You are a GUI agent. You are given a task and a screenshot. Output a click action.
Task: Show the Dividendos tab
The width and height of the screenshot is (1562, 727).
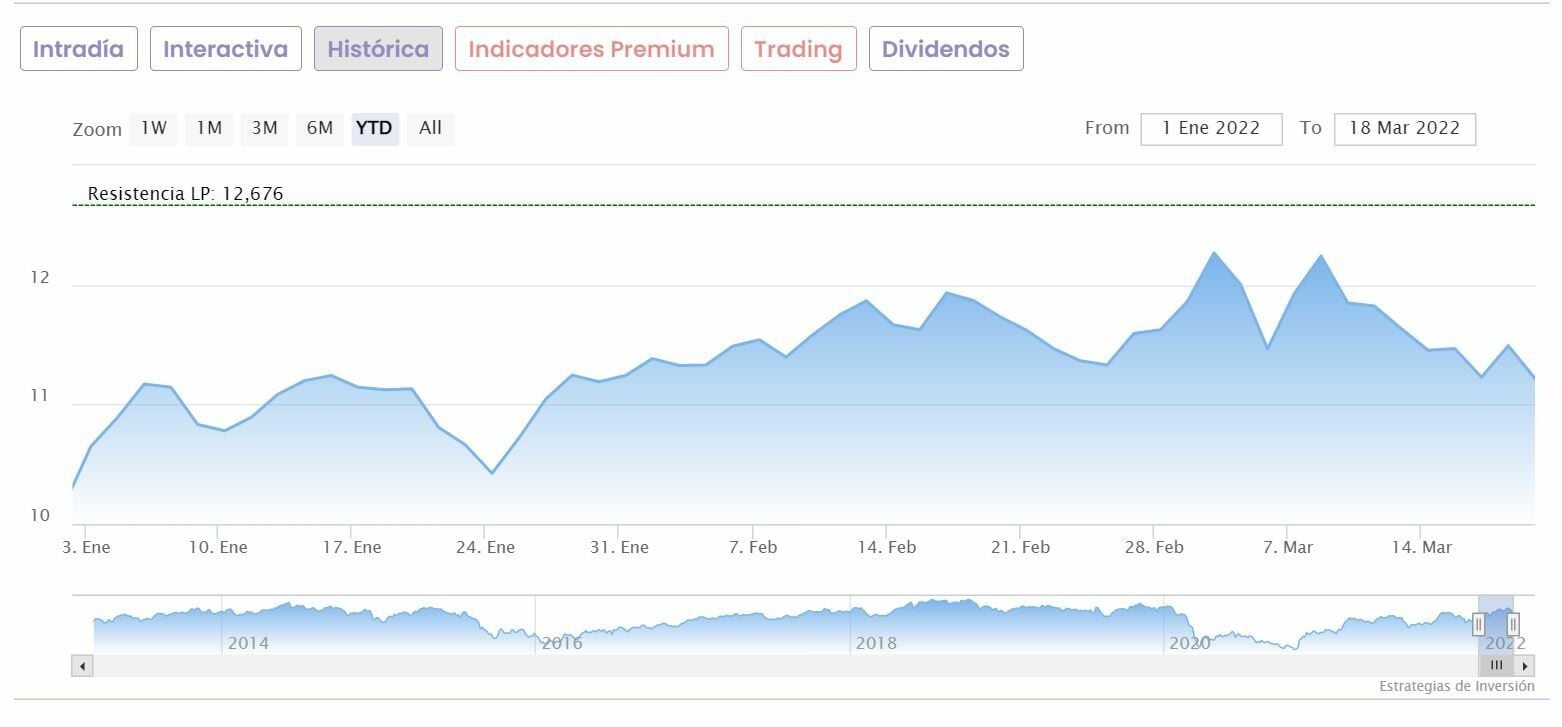(945, 49)
